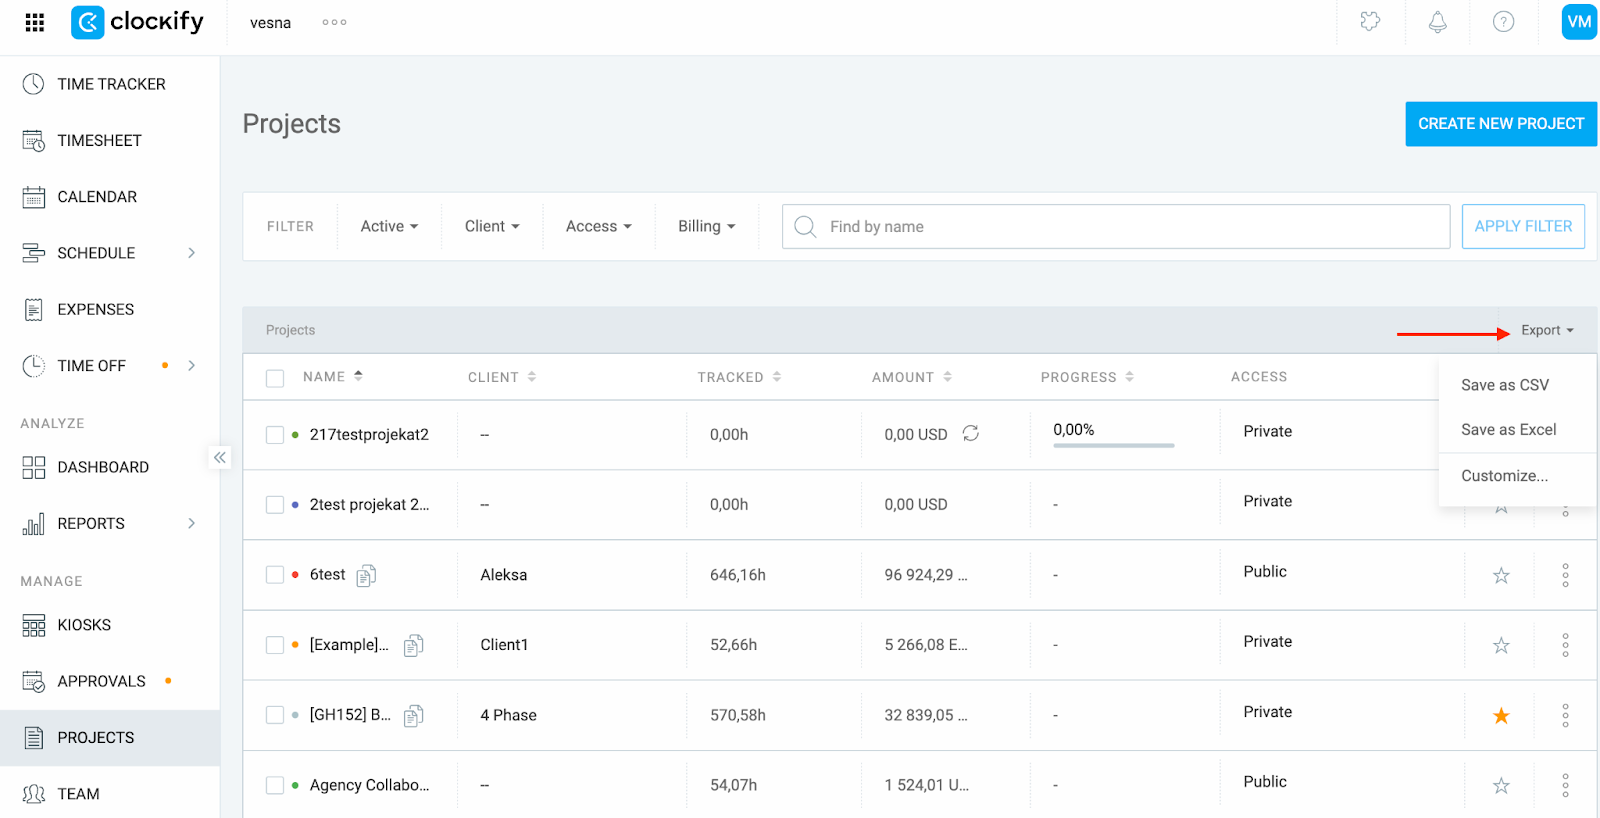Go to Time Tracker in the sidebar

(x=110, y=84)
